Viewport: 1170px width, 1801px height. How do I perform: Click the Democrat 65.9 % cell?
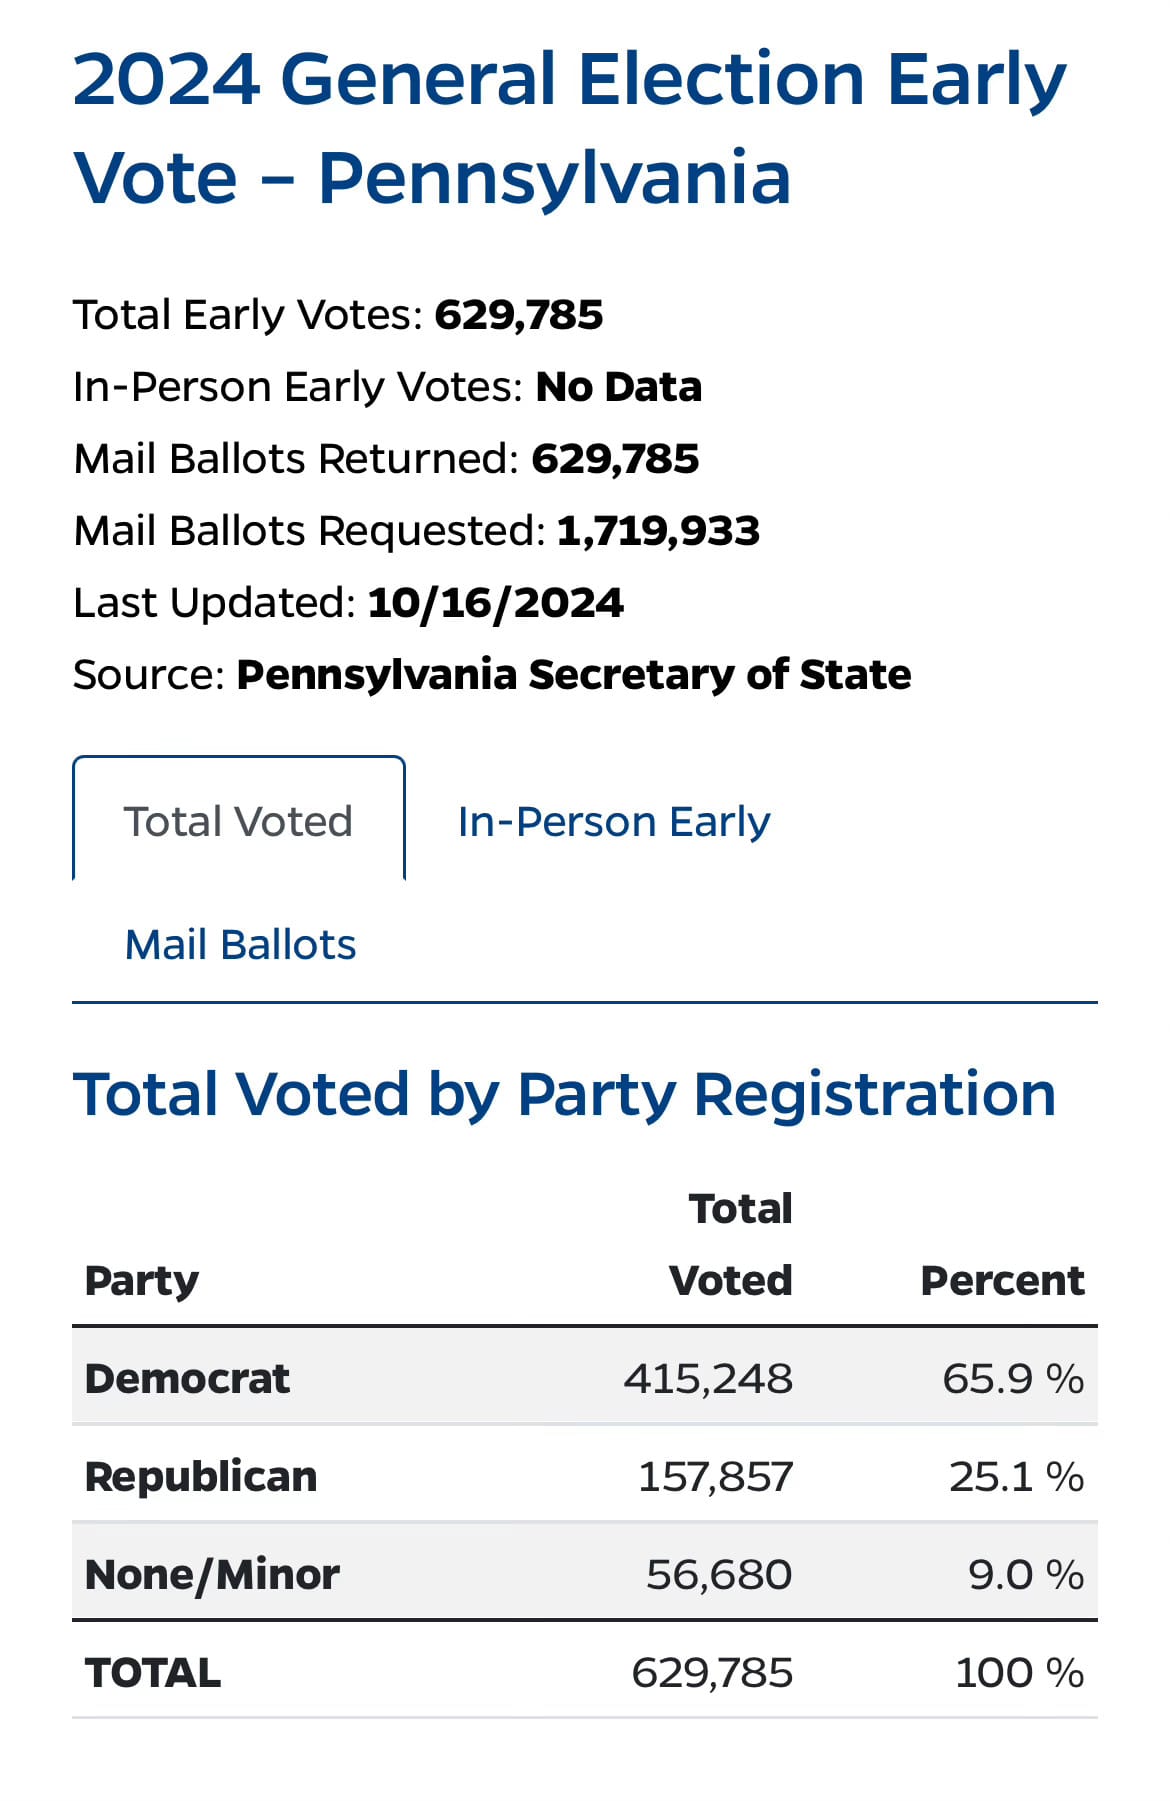click(1013, 1378)
